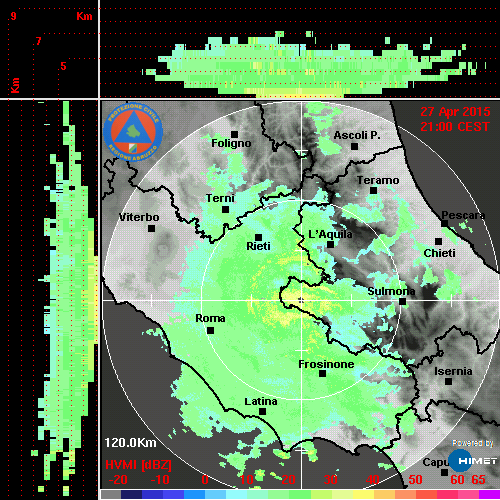Screen dimensions: 500x500
Task: Click the 'Roma' map label
Action: pyautogui.click(x=210, y=318)
